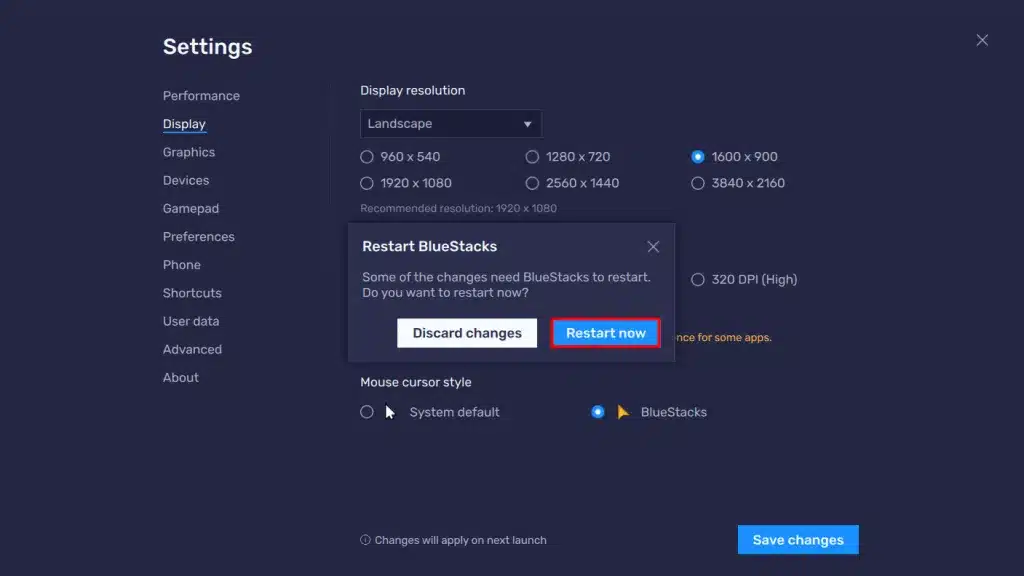The height and width of the screenshot is (576, 1024).
Task: Go to the Display settings tab
Action: point(184,124)
